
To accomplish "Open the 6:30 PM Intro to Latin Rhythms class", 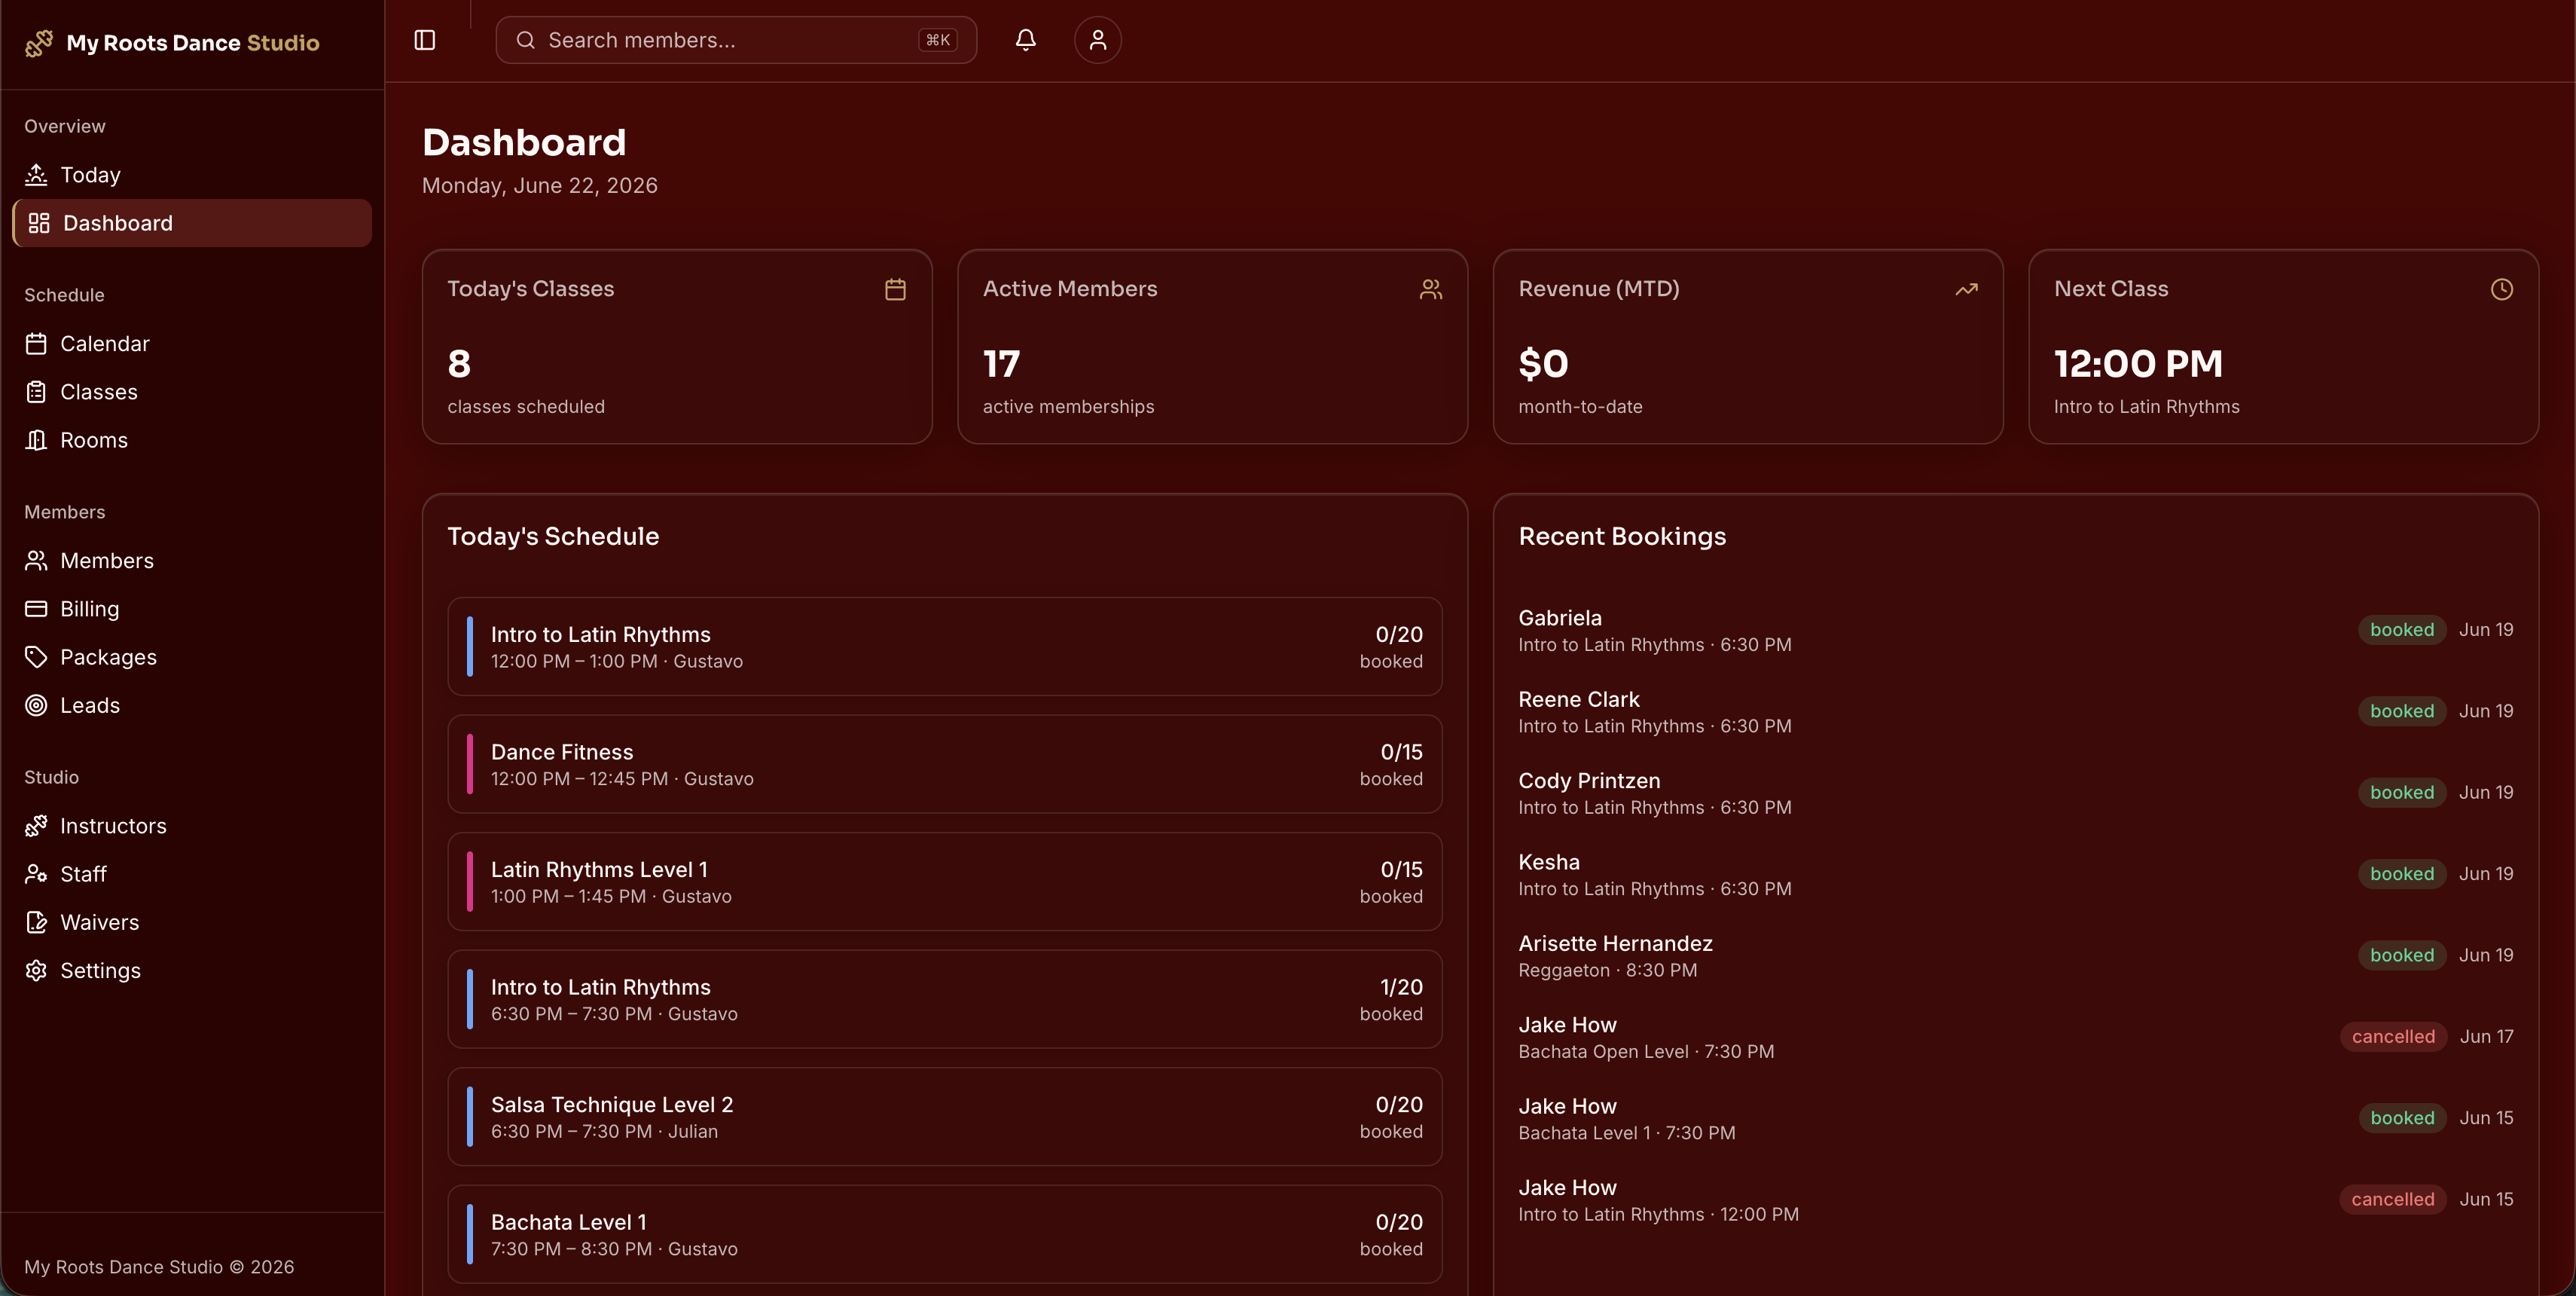I will pos(945,999).
